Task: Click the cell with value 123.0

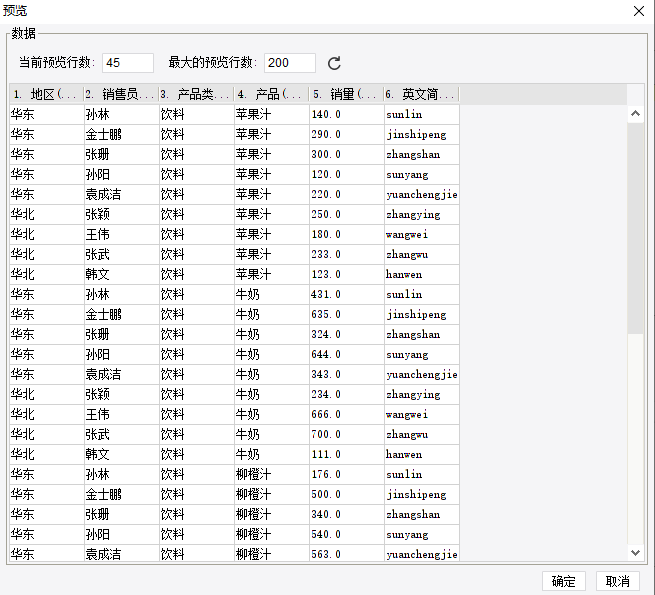Action: [347, 275]
